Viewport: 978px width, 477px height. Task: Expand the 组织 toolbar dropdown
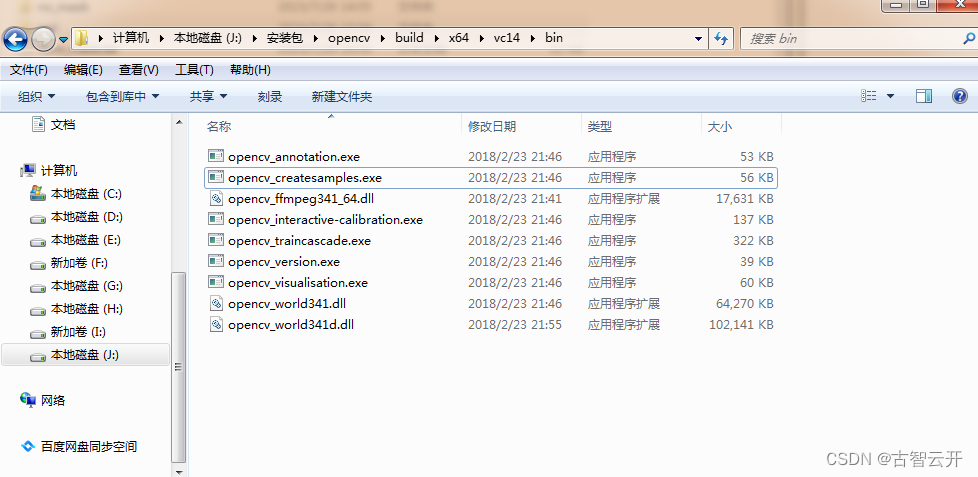tap(36, 97)
